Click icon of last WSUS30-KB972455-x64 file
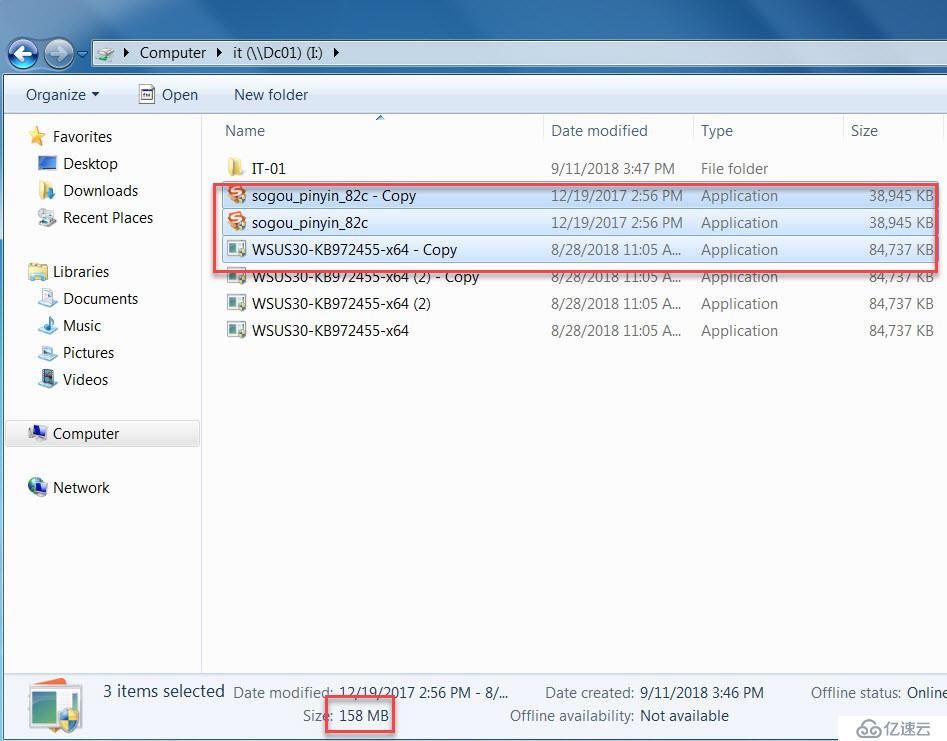Screen dimensions: 947x741 coord(236,330)
